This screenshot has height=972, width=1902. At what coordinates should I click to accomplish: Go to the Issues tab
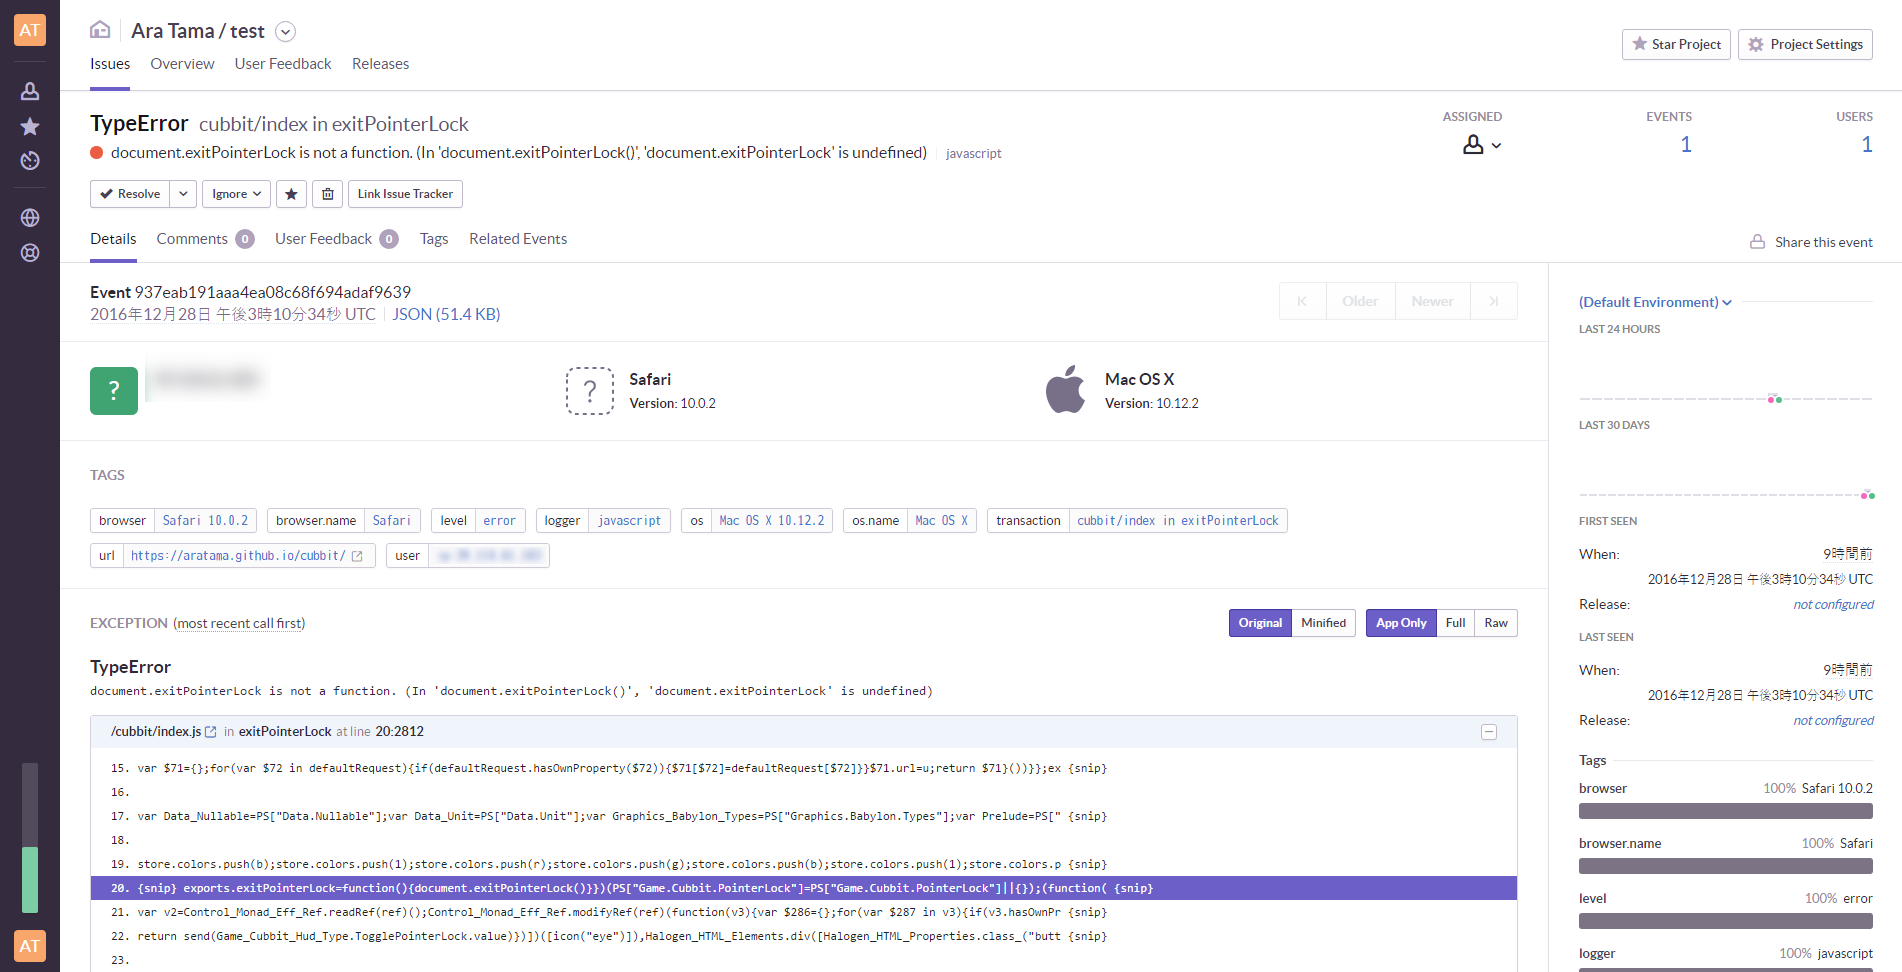pos(110,64)
